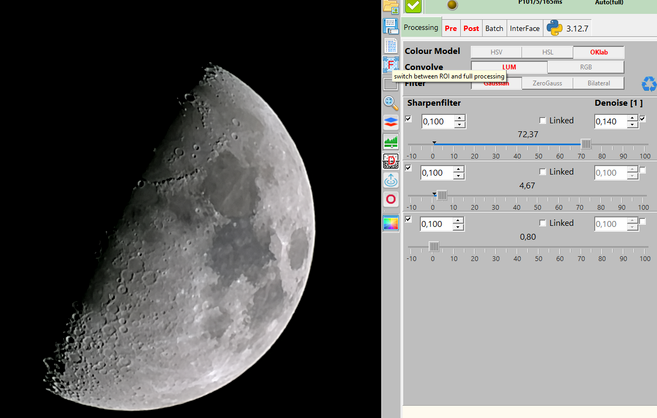This screenshot has height=418, width=657.
Task: Toggle the first sharpen layer checkbox
Action: [x=408, y=119]
